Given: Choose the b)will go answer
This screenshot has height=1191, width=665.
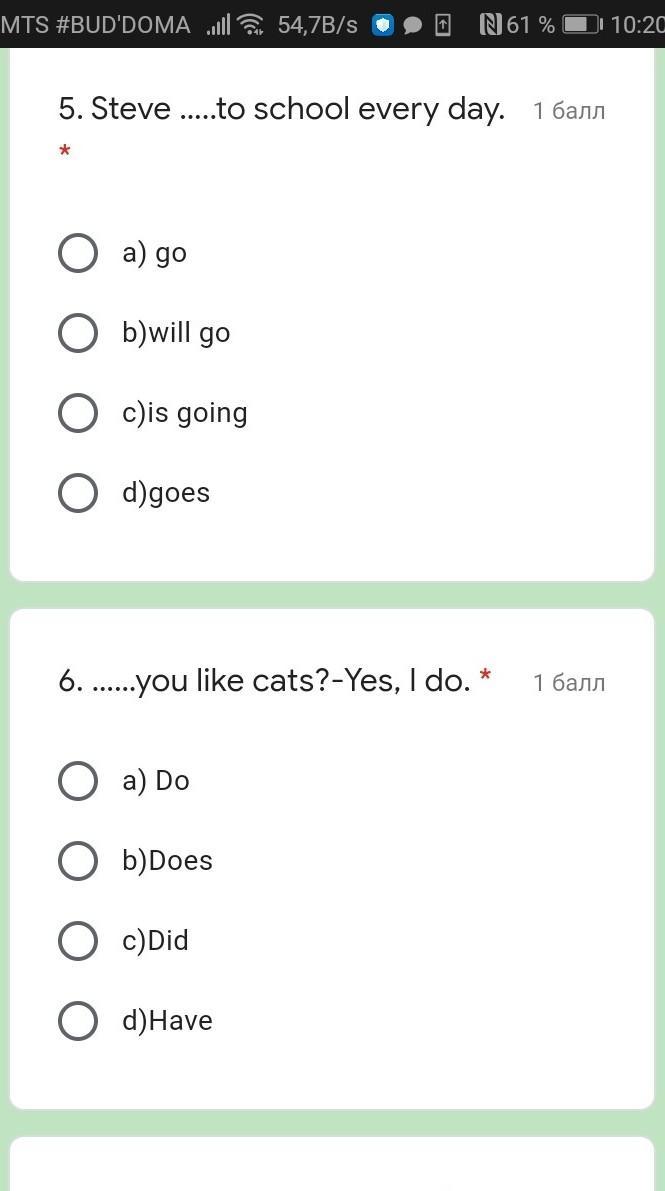Looking at the screenshot, I should click(78, 333).
